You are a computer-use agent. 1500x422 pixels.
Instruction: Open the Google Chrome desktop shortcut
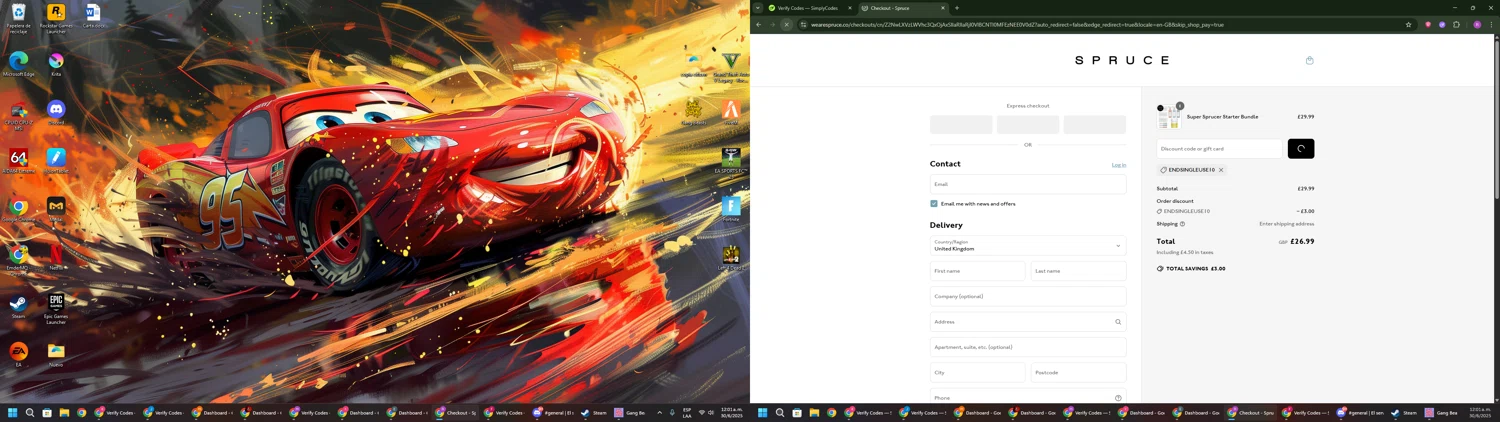click(x=18, y=208)
